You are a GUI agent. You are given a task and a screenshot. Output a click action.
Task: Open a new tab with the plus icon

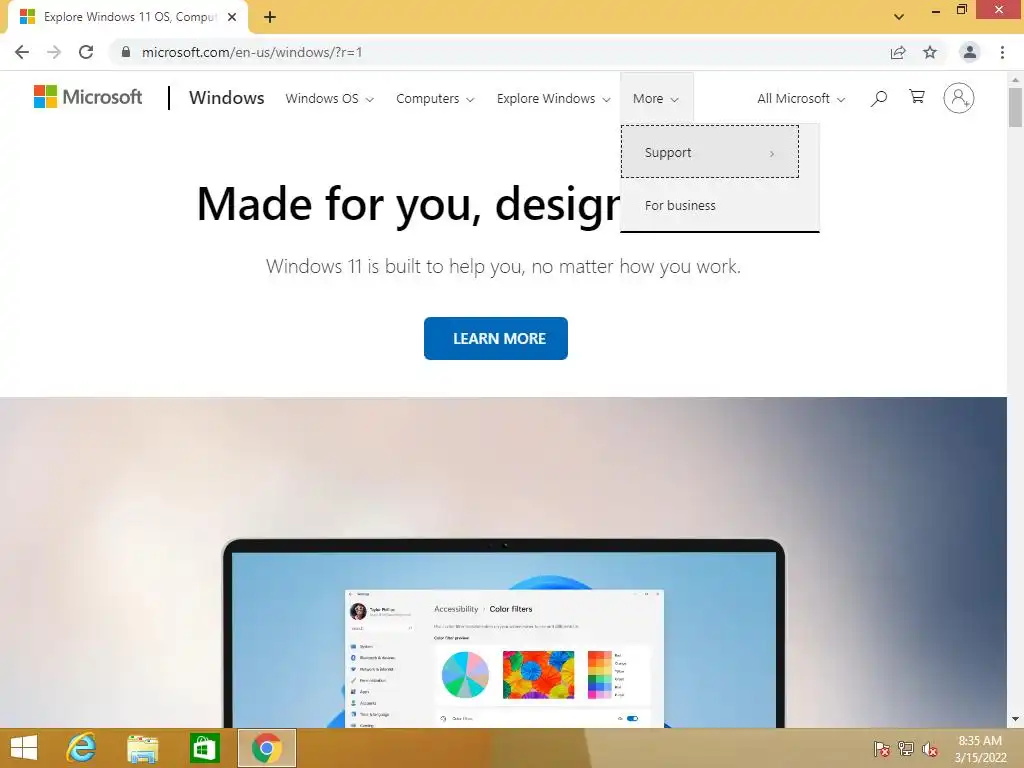coord(270,17)
